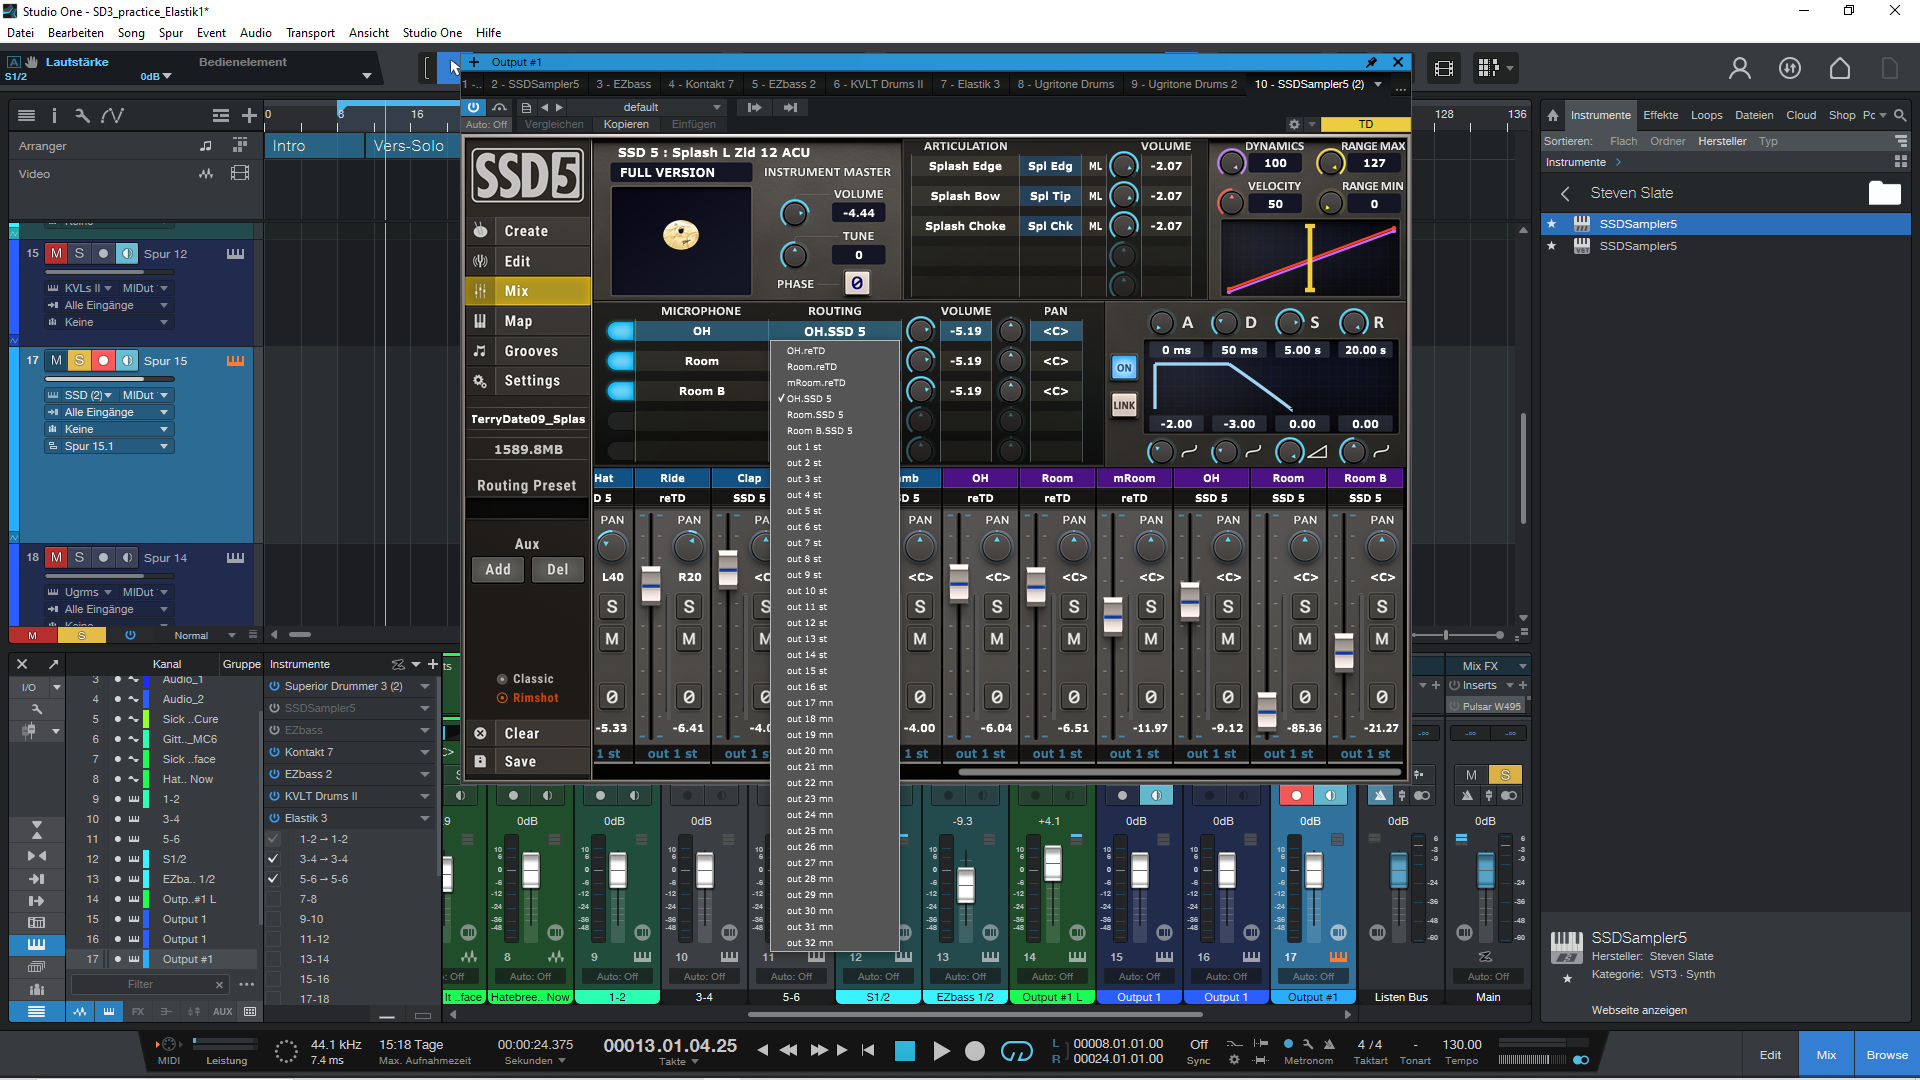Expand Superior Drummer 3 (2) instrument menu
Viewport: 1920px width, 1080px height.
pyautogui.click(x=425, y=686)
